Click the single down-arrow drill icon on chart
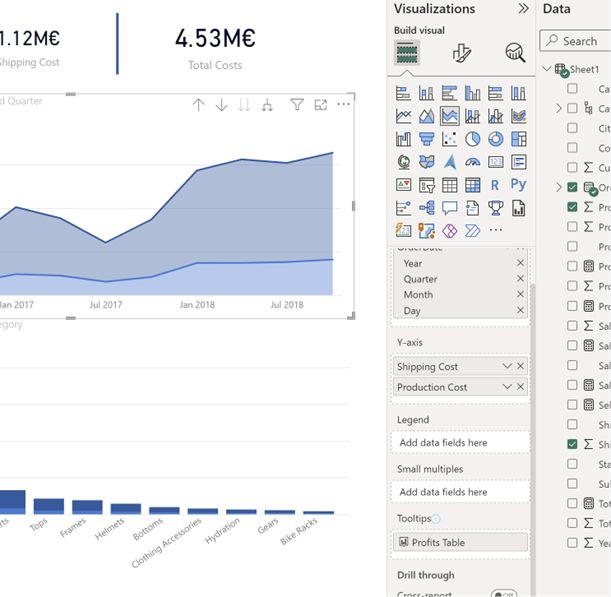 221,105
